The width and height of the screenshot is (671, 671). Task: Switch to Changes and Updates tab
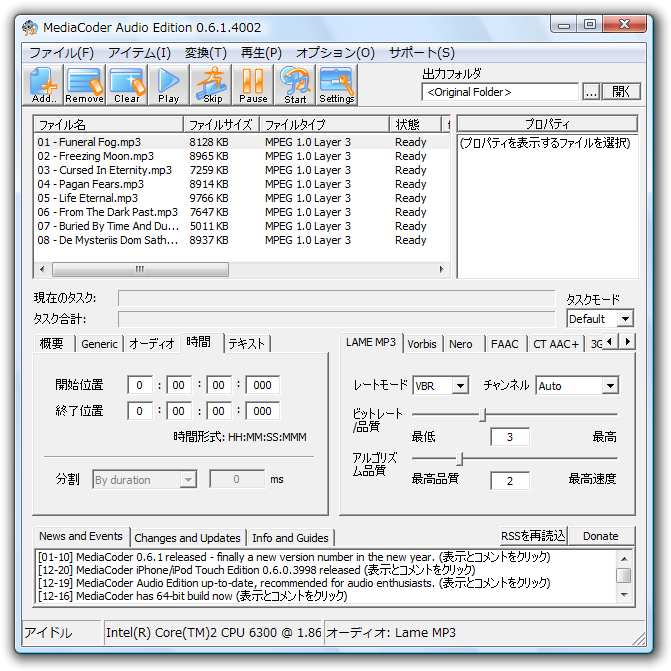[187, 538]
